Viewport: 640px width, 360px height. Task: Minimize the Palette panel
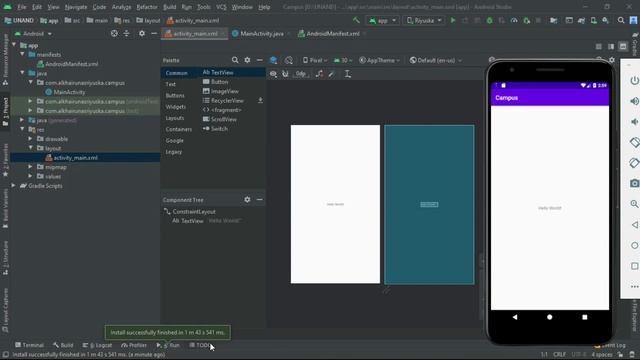pyautogui.click(x=260, y=60)
